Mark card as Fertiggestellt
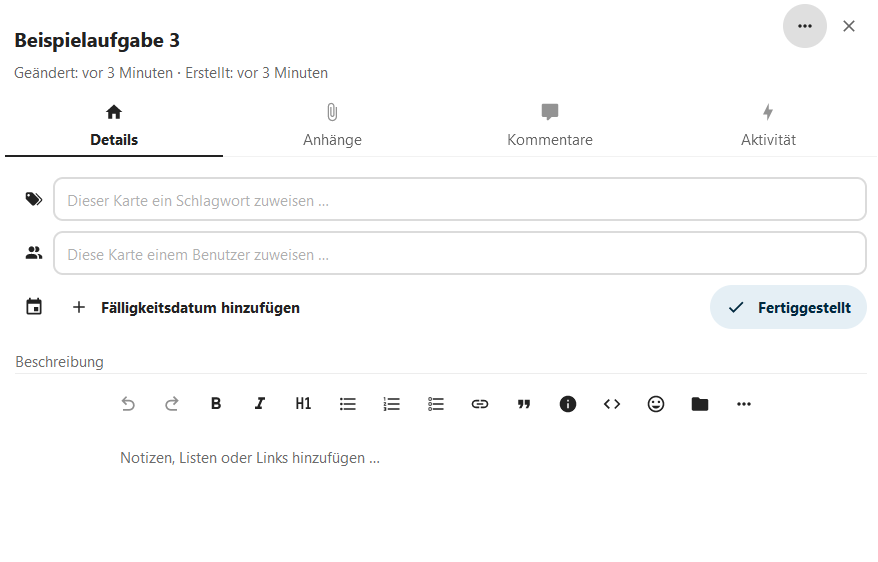Screen dimensions: 878x562 click(788, 307)
